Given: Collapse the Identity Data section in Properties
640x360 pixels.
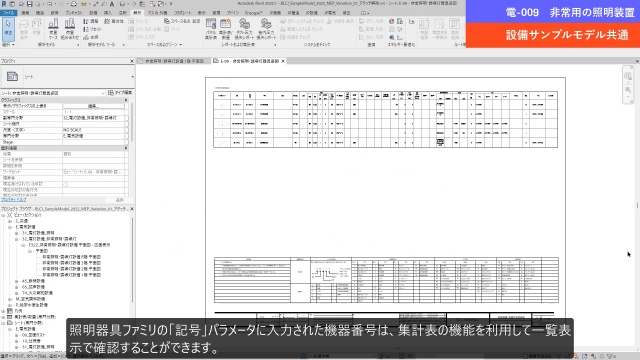Looking at the screenshot, I should pos(126,148).
